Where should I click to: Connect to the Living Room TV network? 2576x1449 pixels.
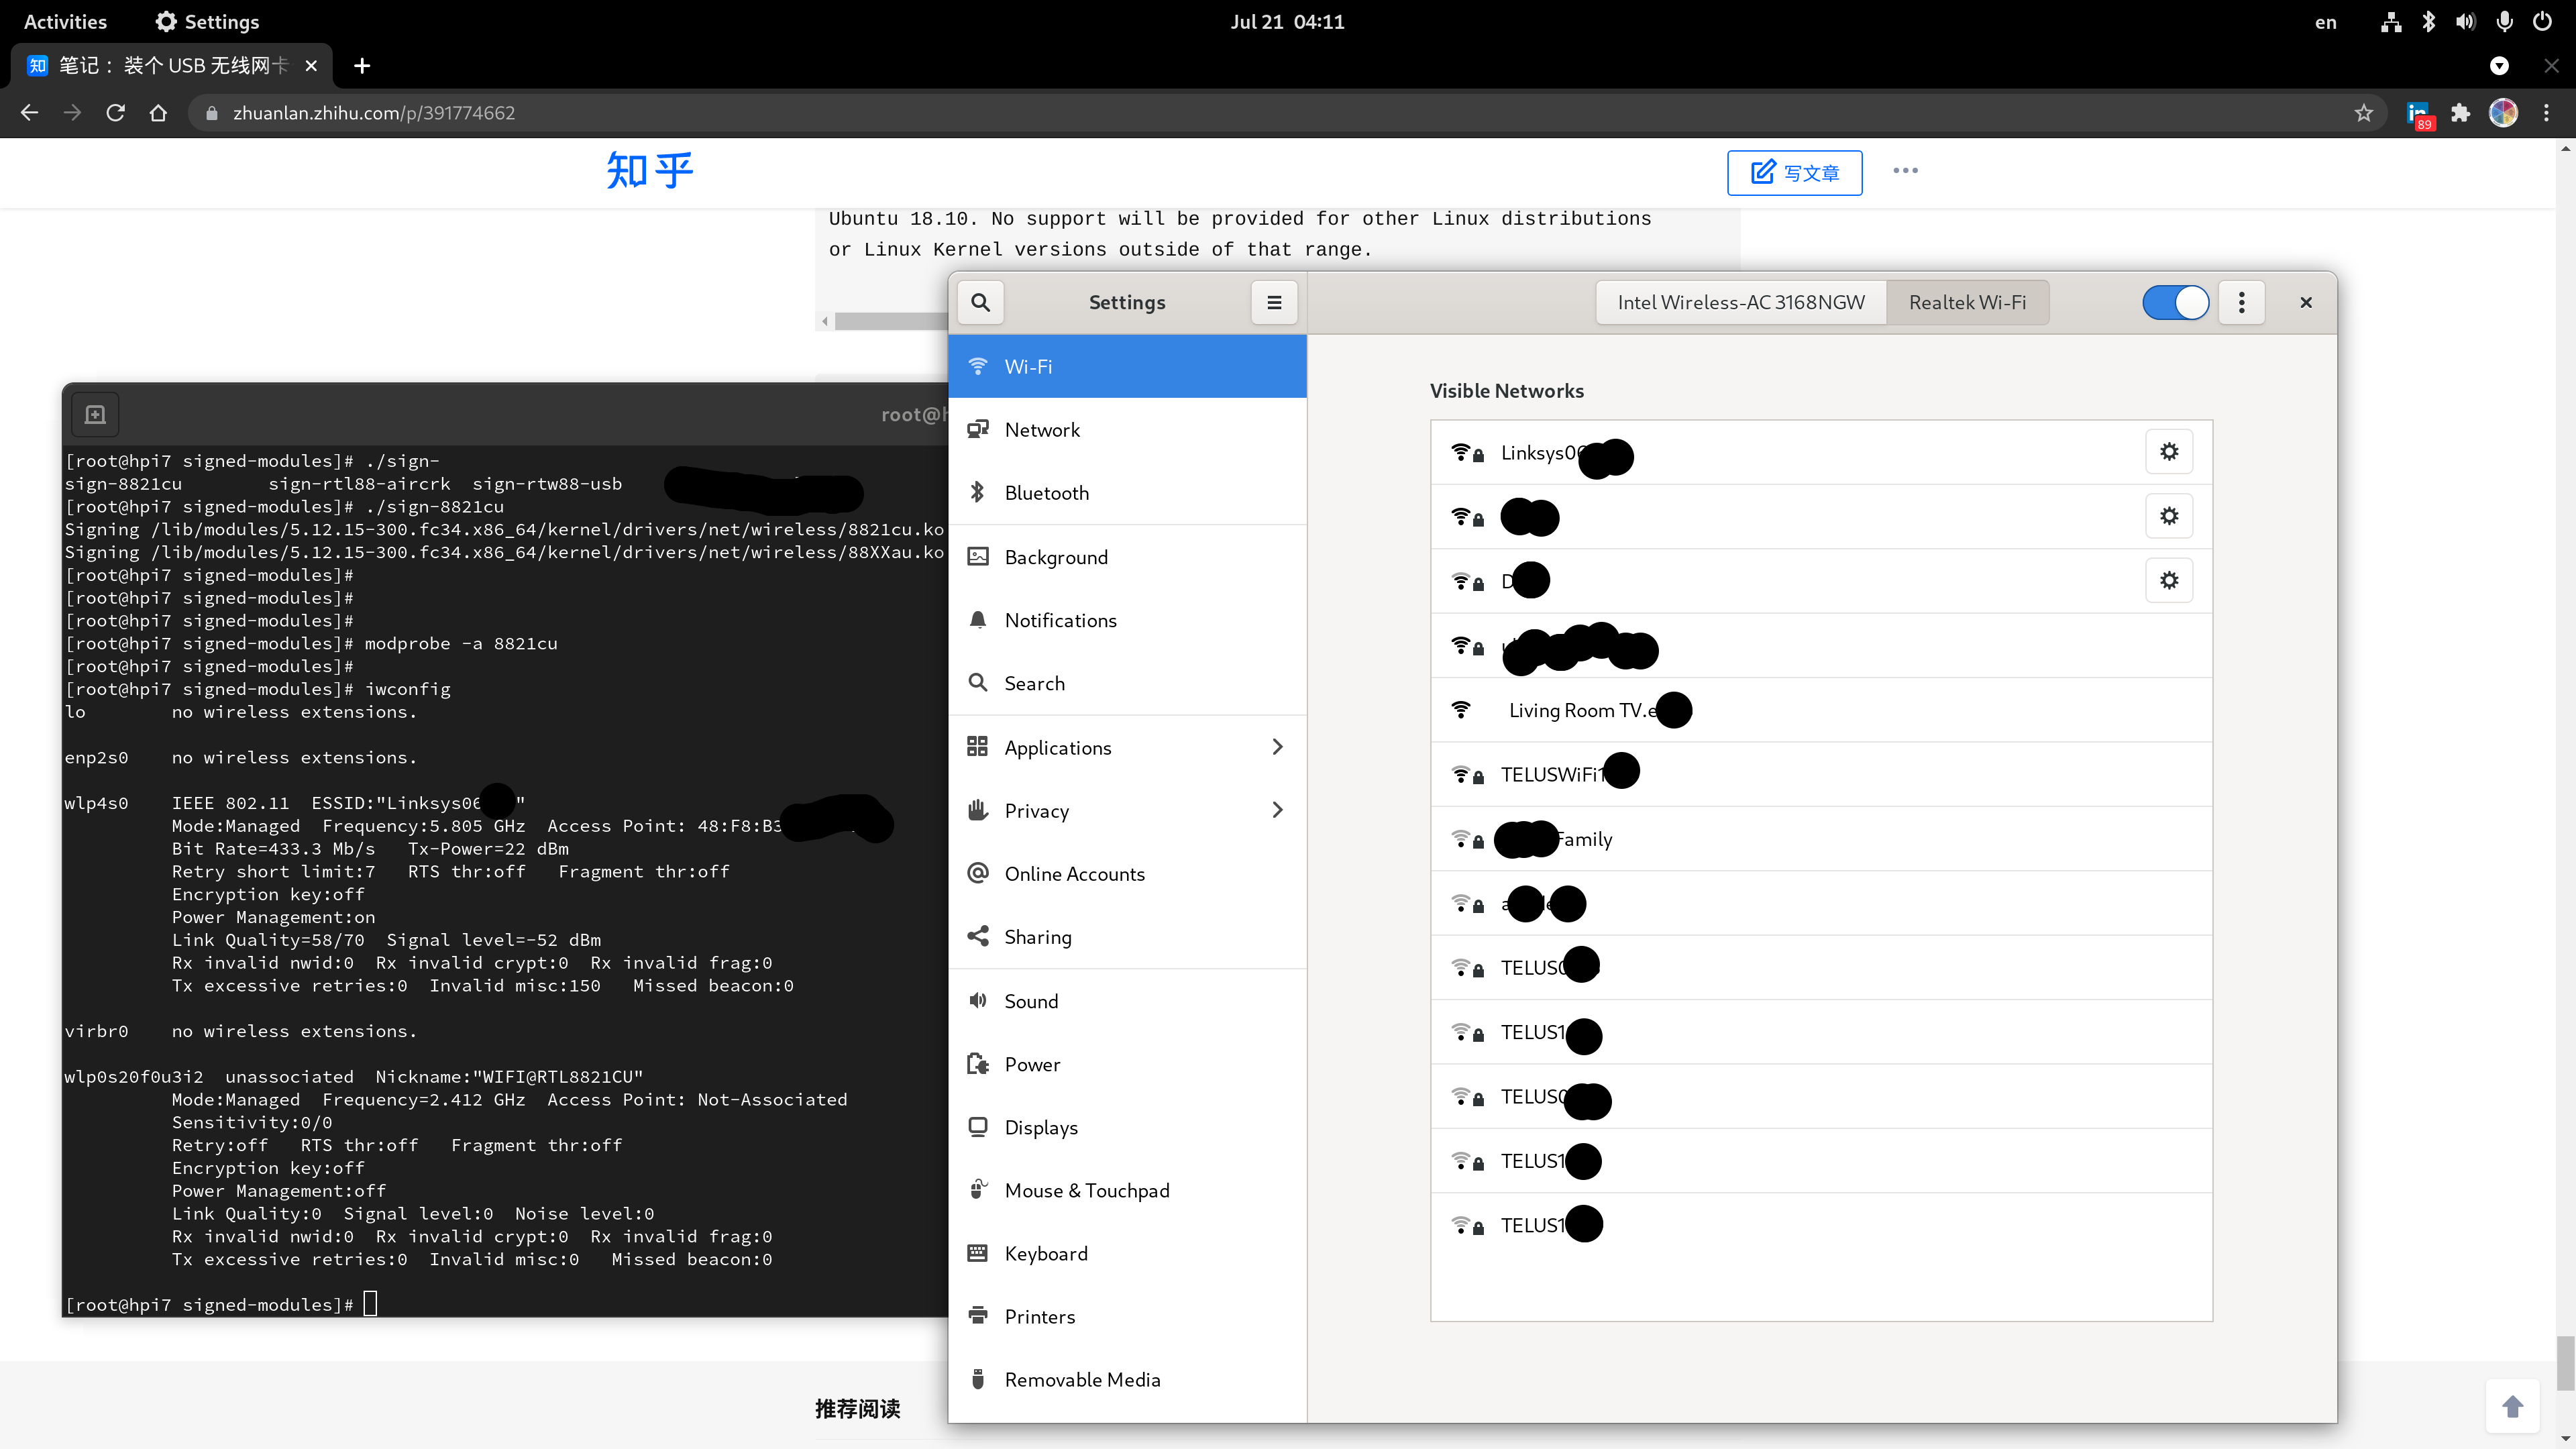pos(1821,710)
